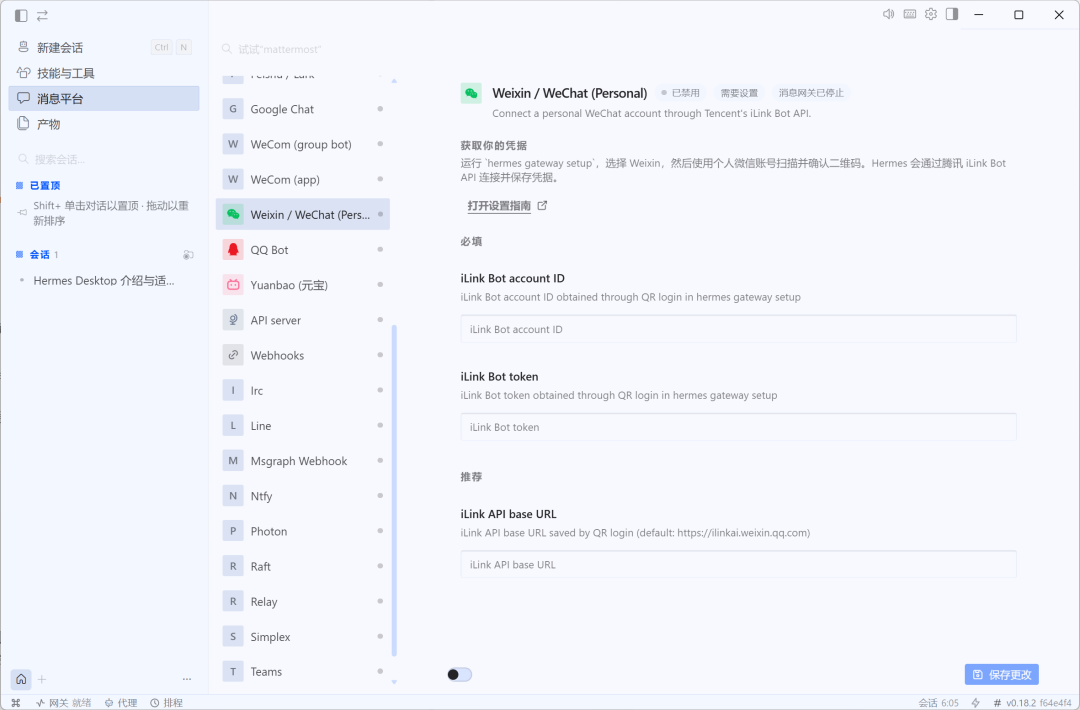Click the QQ Bot penguin icon
The image size is (1080, 710).
click(x=233, y=249)
